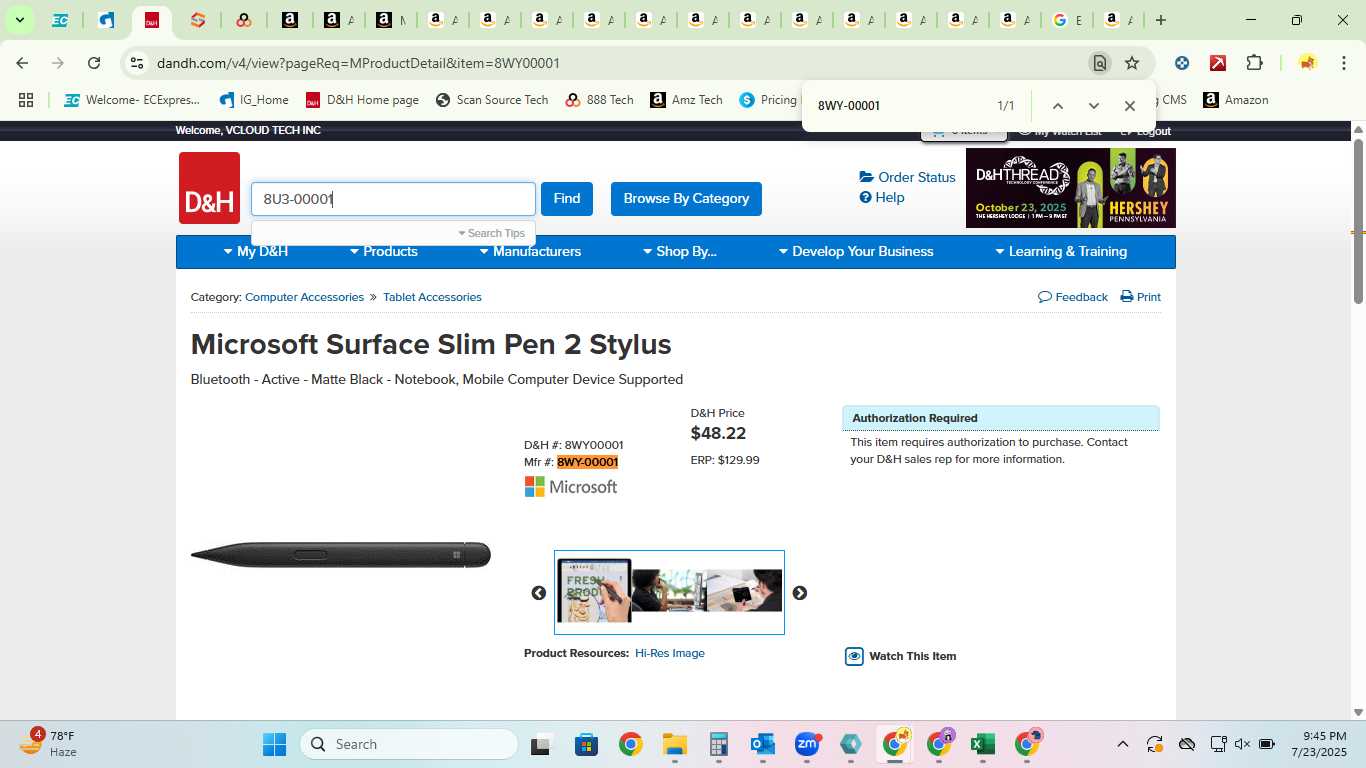Expand Search Tips dropdown
Screen dimensions: 1366x768
coord(491,233)
